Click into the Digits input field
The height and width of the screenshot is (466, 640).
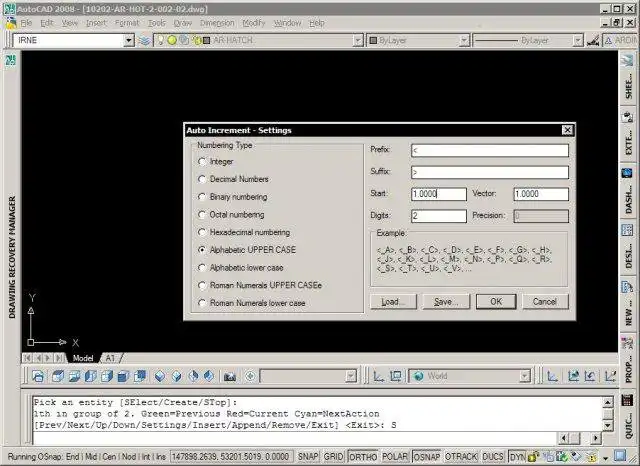click(x=439, y=216)
